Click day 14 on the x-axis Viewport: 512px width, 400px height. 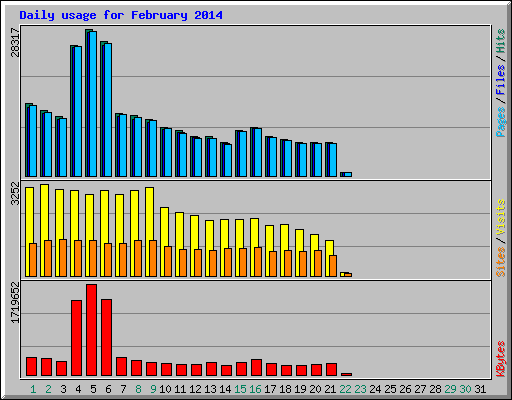[225, 389]
